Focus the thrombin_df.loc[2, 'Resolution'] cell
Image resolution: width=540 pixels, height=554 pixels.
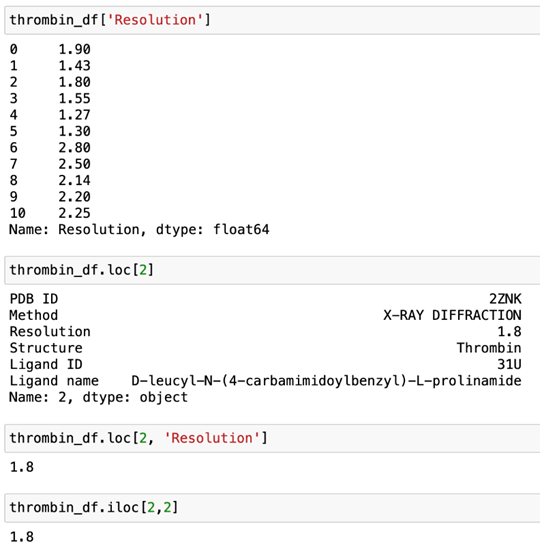click(x=272, y=438)
